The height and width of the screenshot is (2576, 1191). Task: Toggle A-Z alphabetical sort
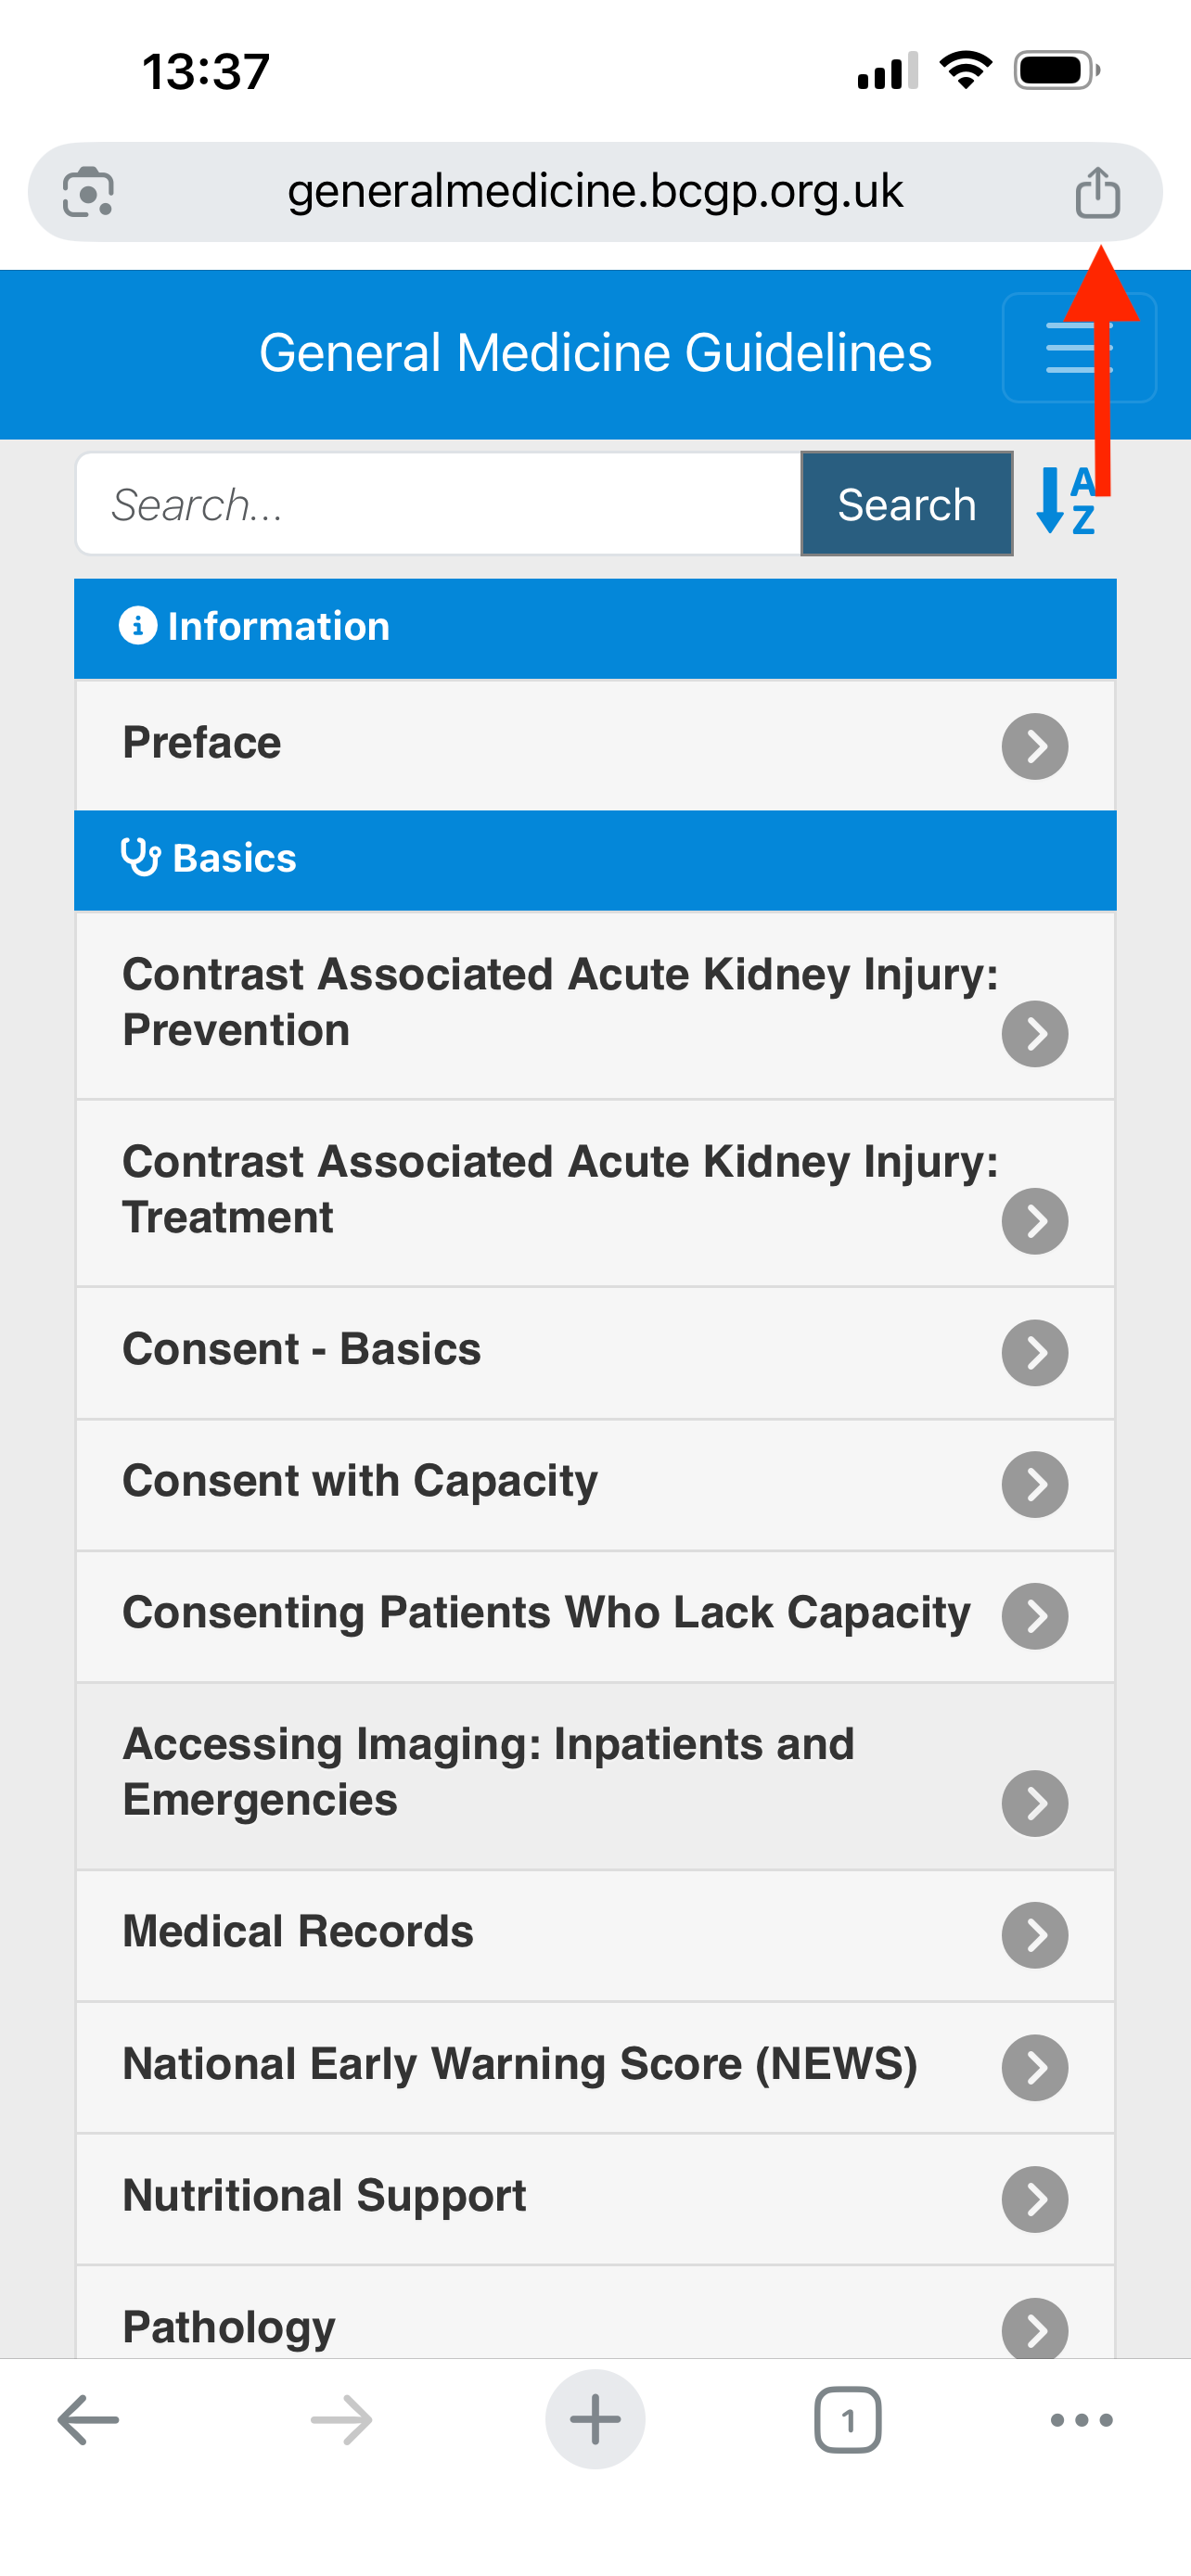click(1067, 501)
